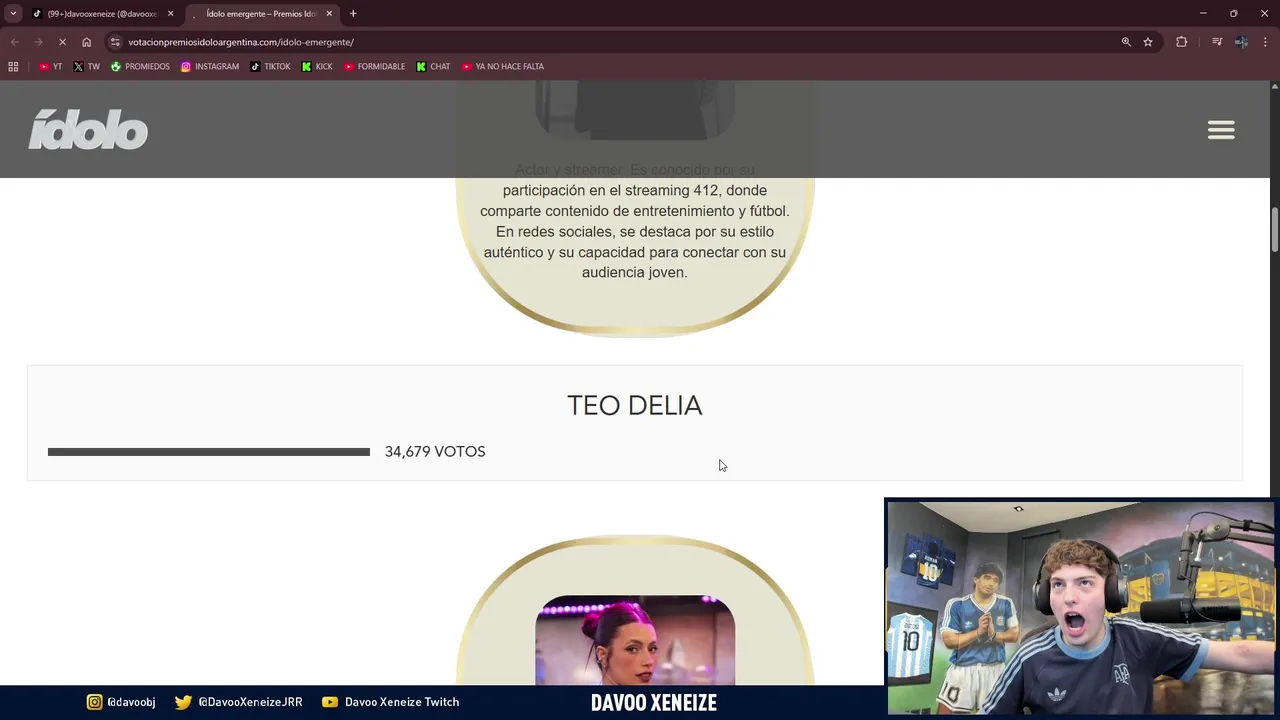Click the Instagram icon beside @davoobj

[94, 702]
